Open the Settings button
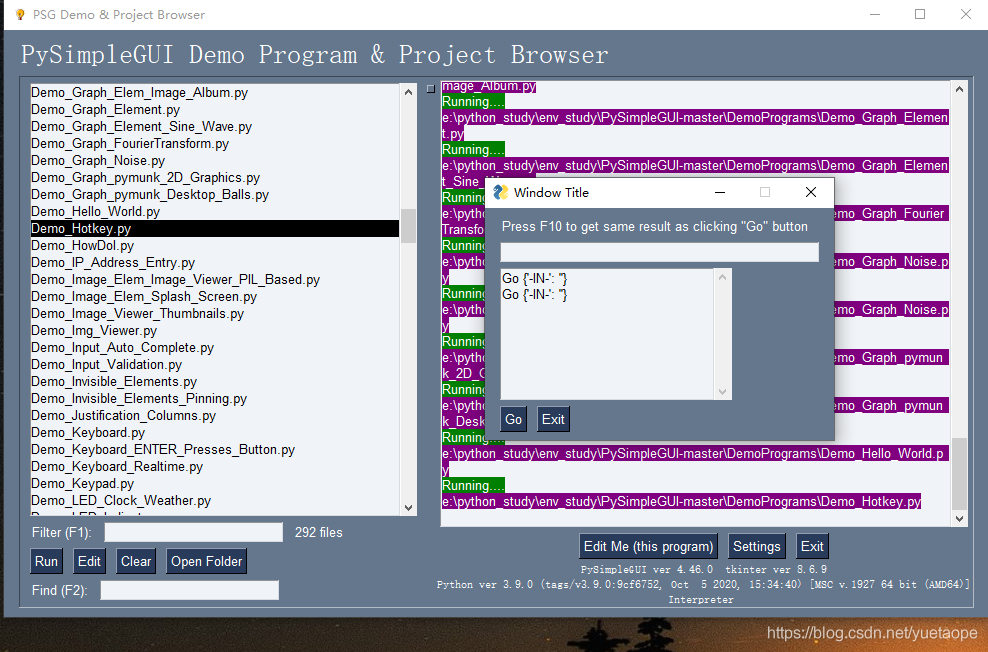 (x=757, y=546)
